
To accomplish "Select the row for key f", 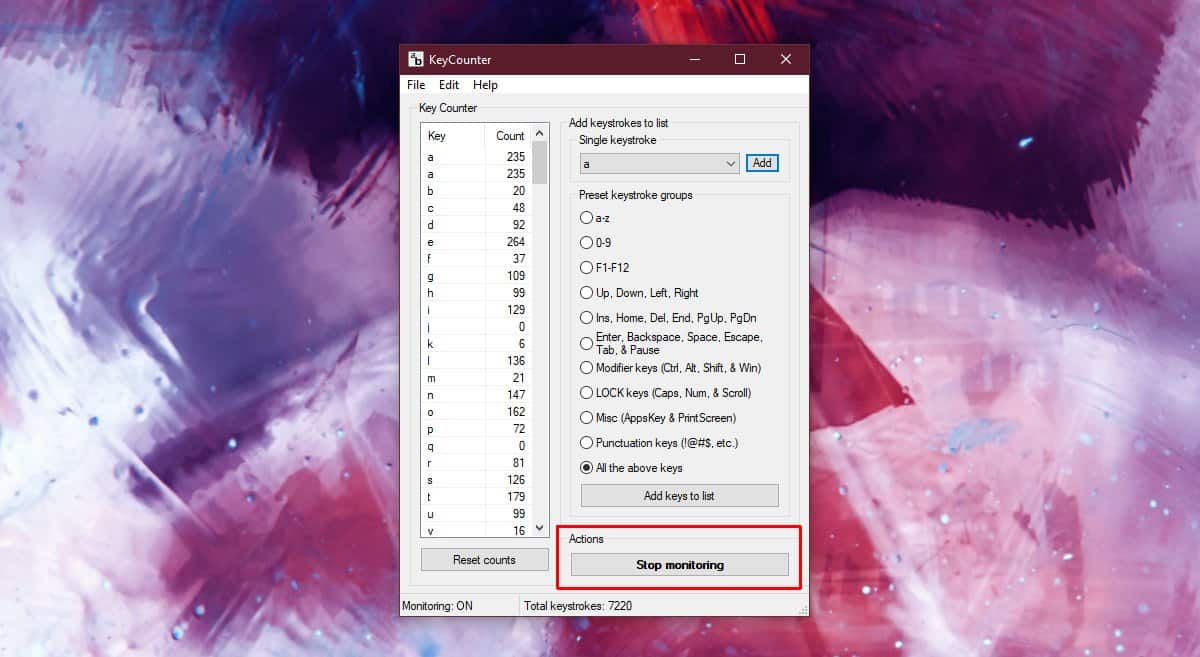I will [476, 259].
